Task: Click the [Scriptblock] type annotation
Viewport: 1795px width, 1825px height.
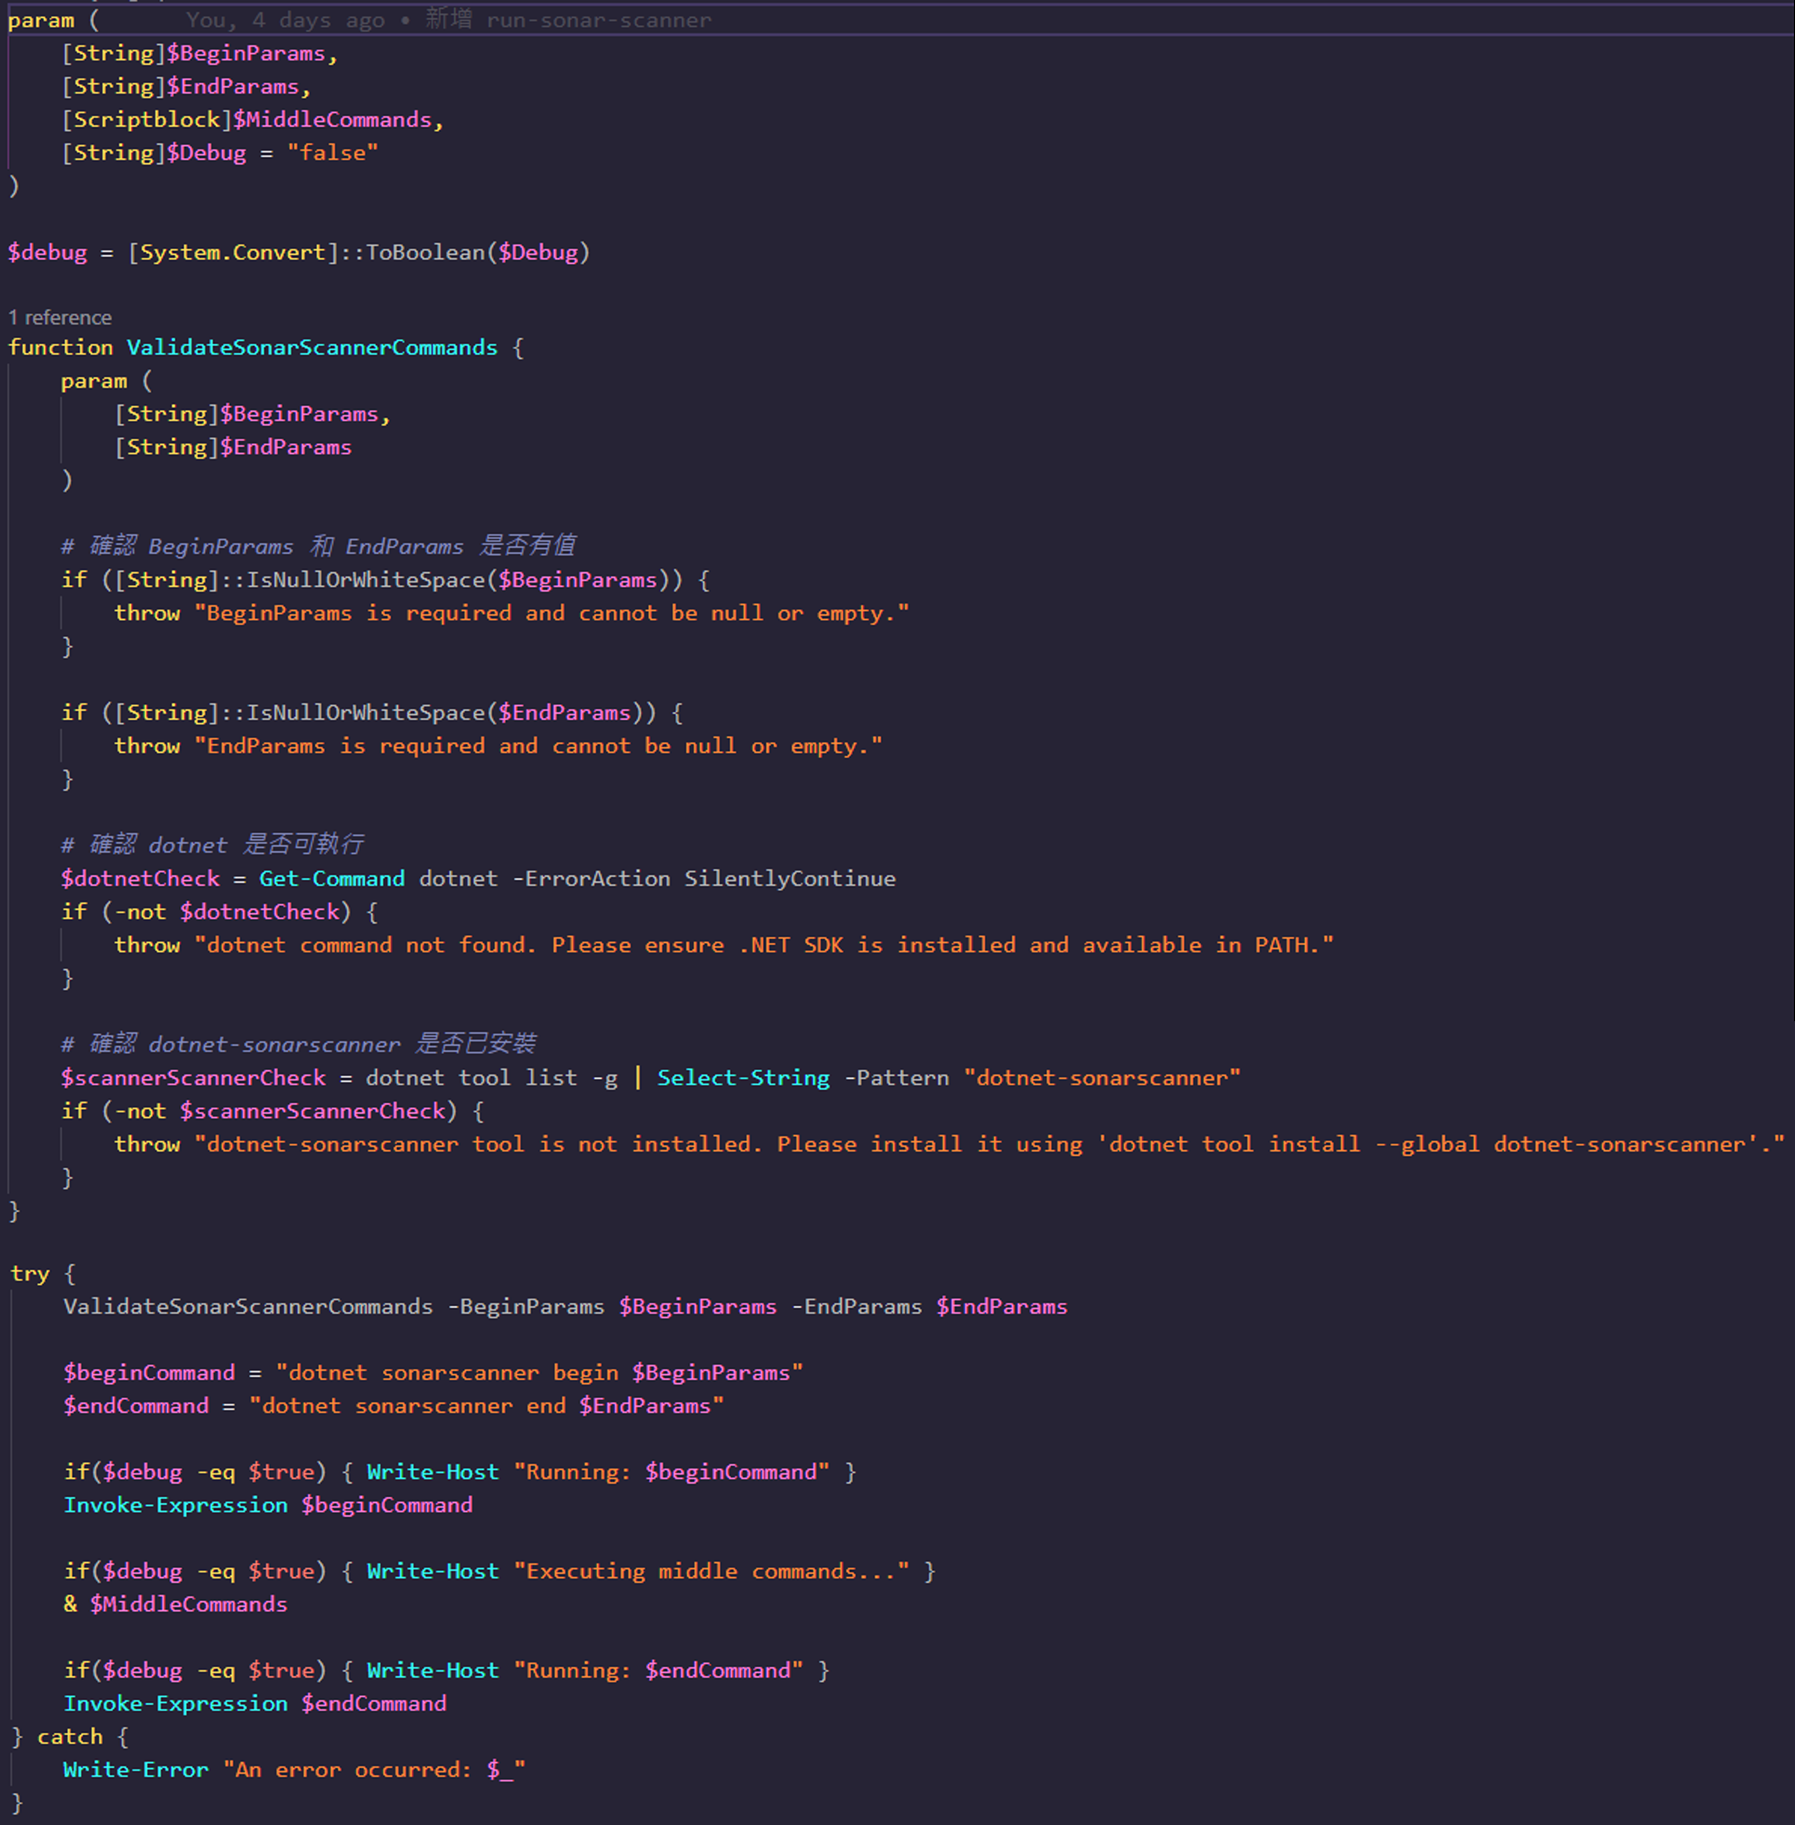Action: (146, 120)
